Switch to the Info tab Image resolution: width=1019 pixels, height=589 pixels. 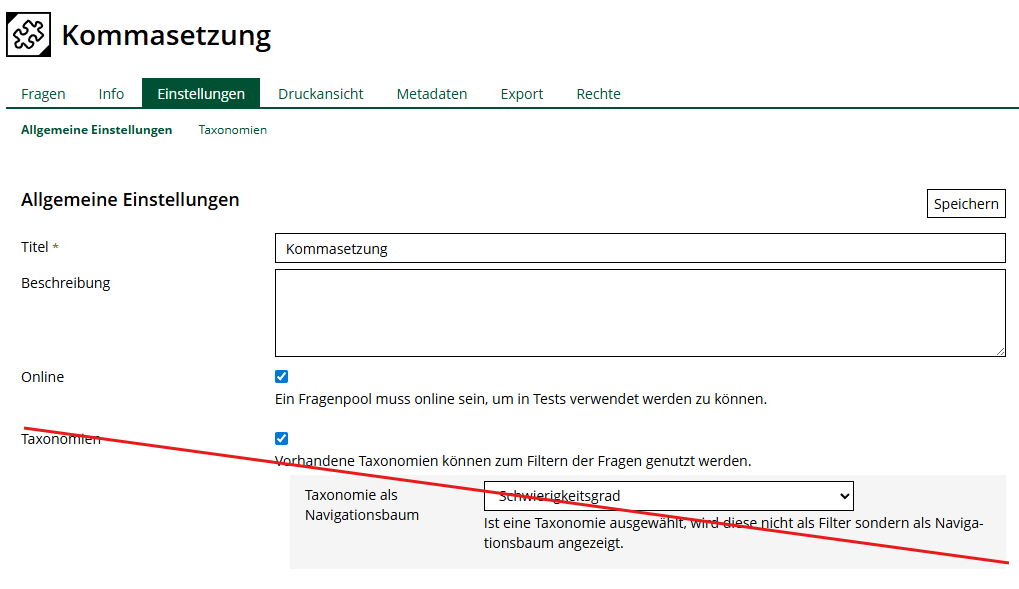pyautogui.click(x=111, y=94)
